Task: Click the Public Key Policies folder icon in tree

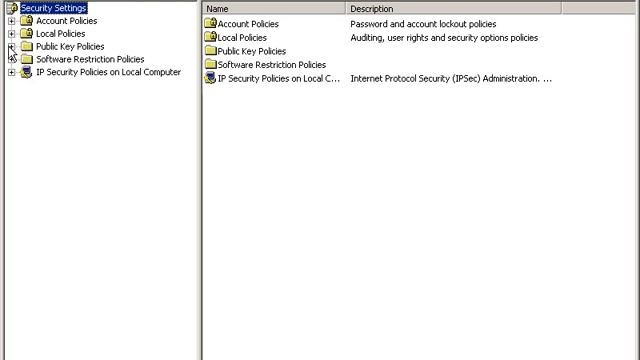Action: point(27,46)
